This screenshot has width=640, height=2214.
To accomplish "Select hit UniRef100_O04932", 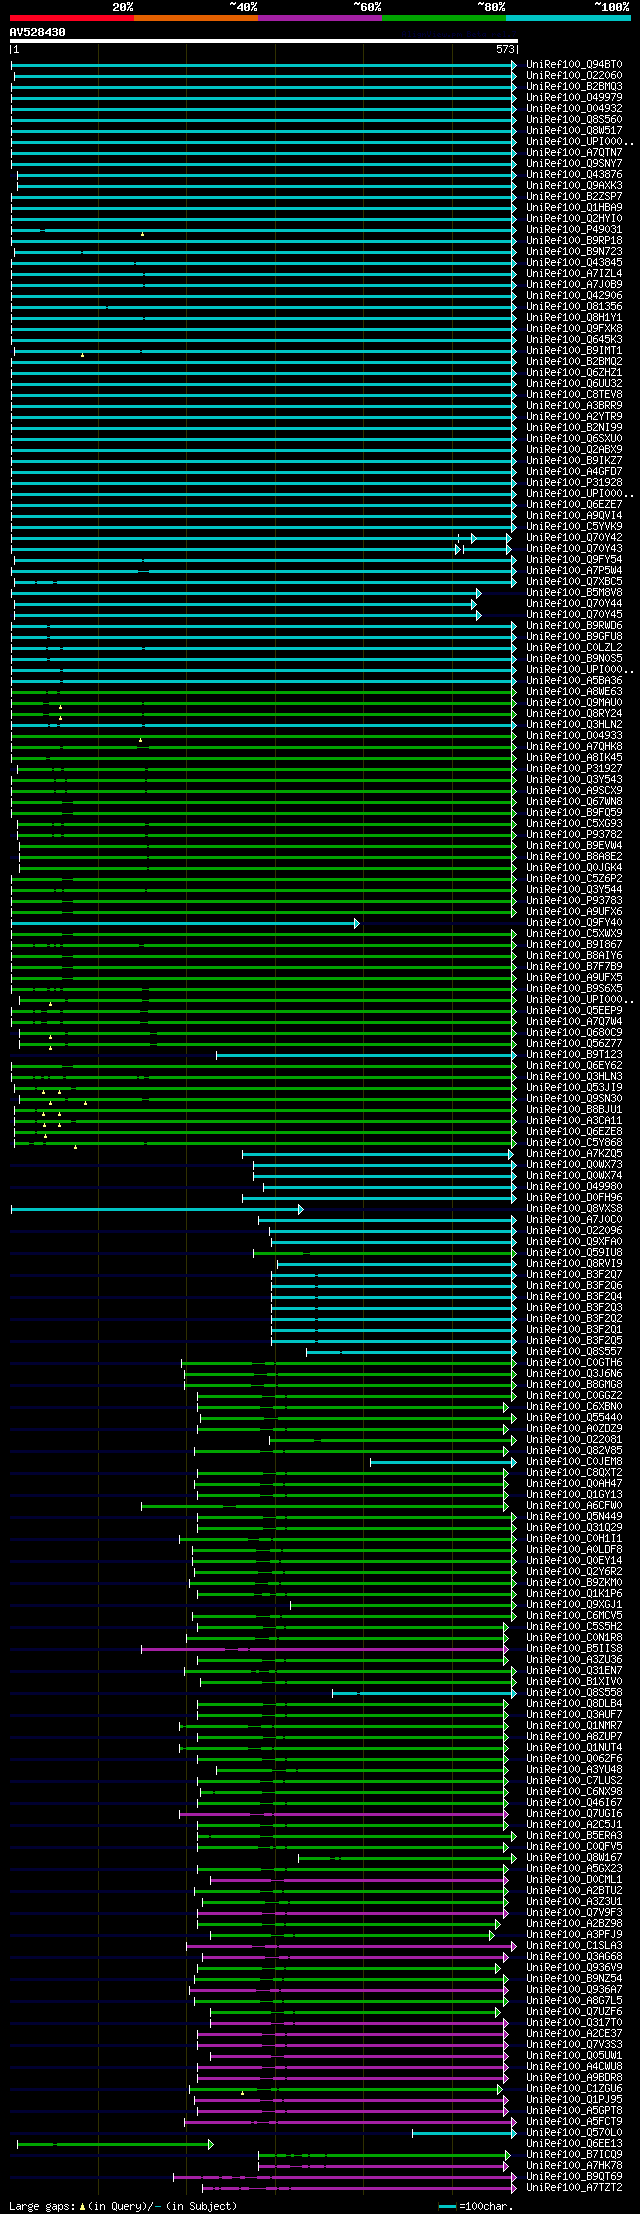I will tap(574, 108).
